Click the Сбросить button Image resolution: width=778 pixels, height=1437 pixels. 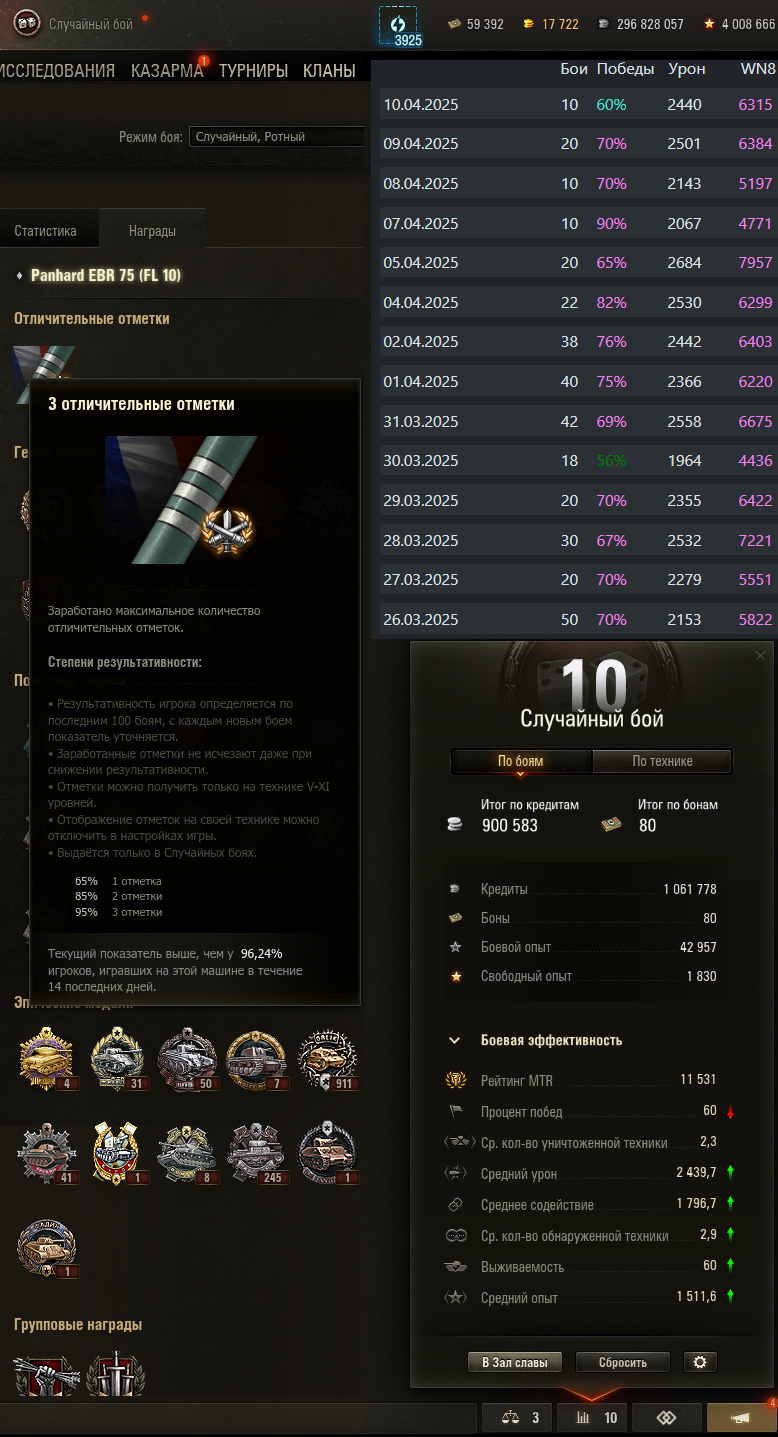623,1362
